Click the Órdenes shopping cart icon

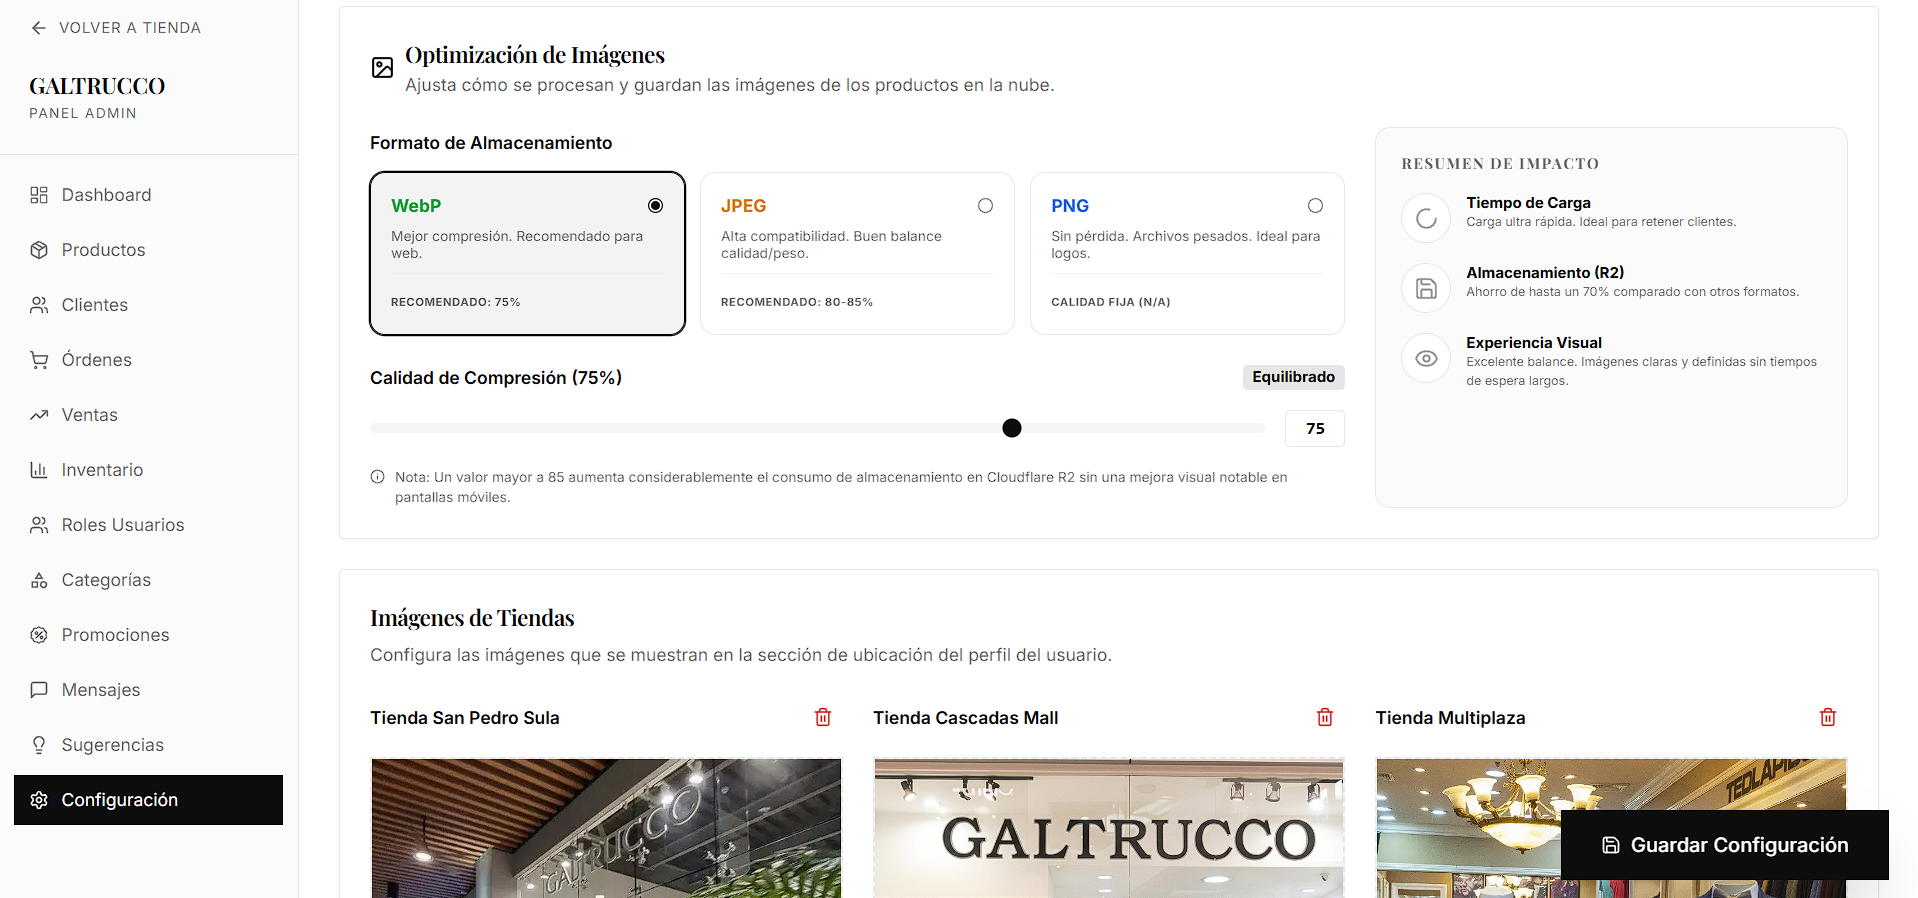point(39,360)
